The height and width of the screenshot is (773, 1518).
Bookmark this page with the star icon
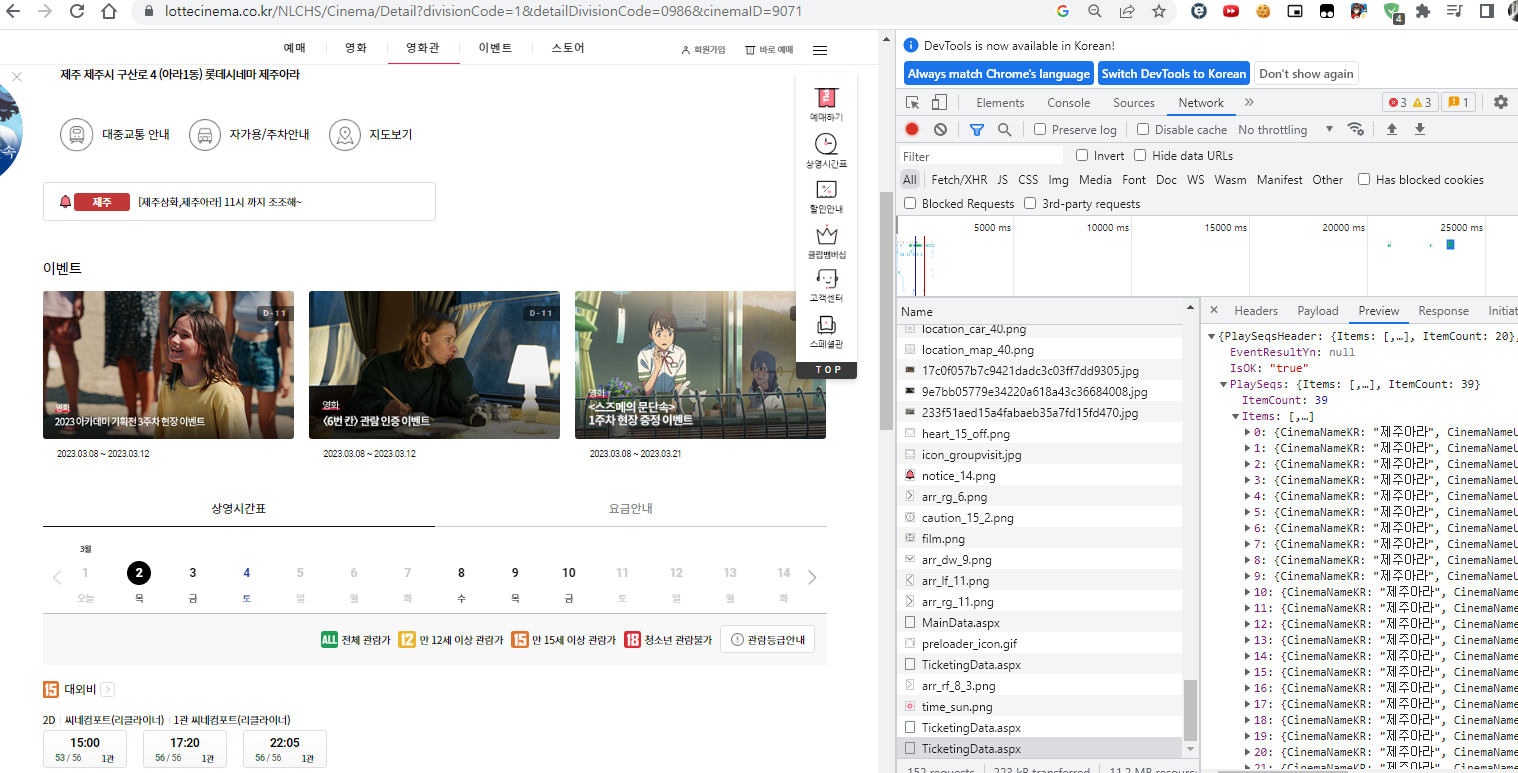(1158, 12)
